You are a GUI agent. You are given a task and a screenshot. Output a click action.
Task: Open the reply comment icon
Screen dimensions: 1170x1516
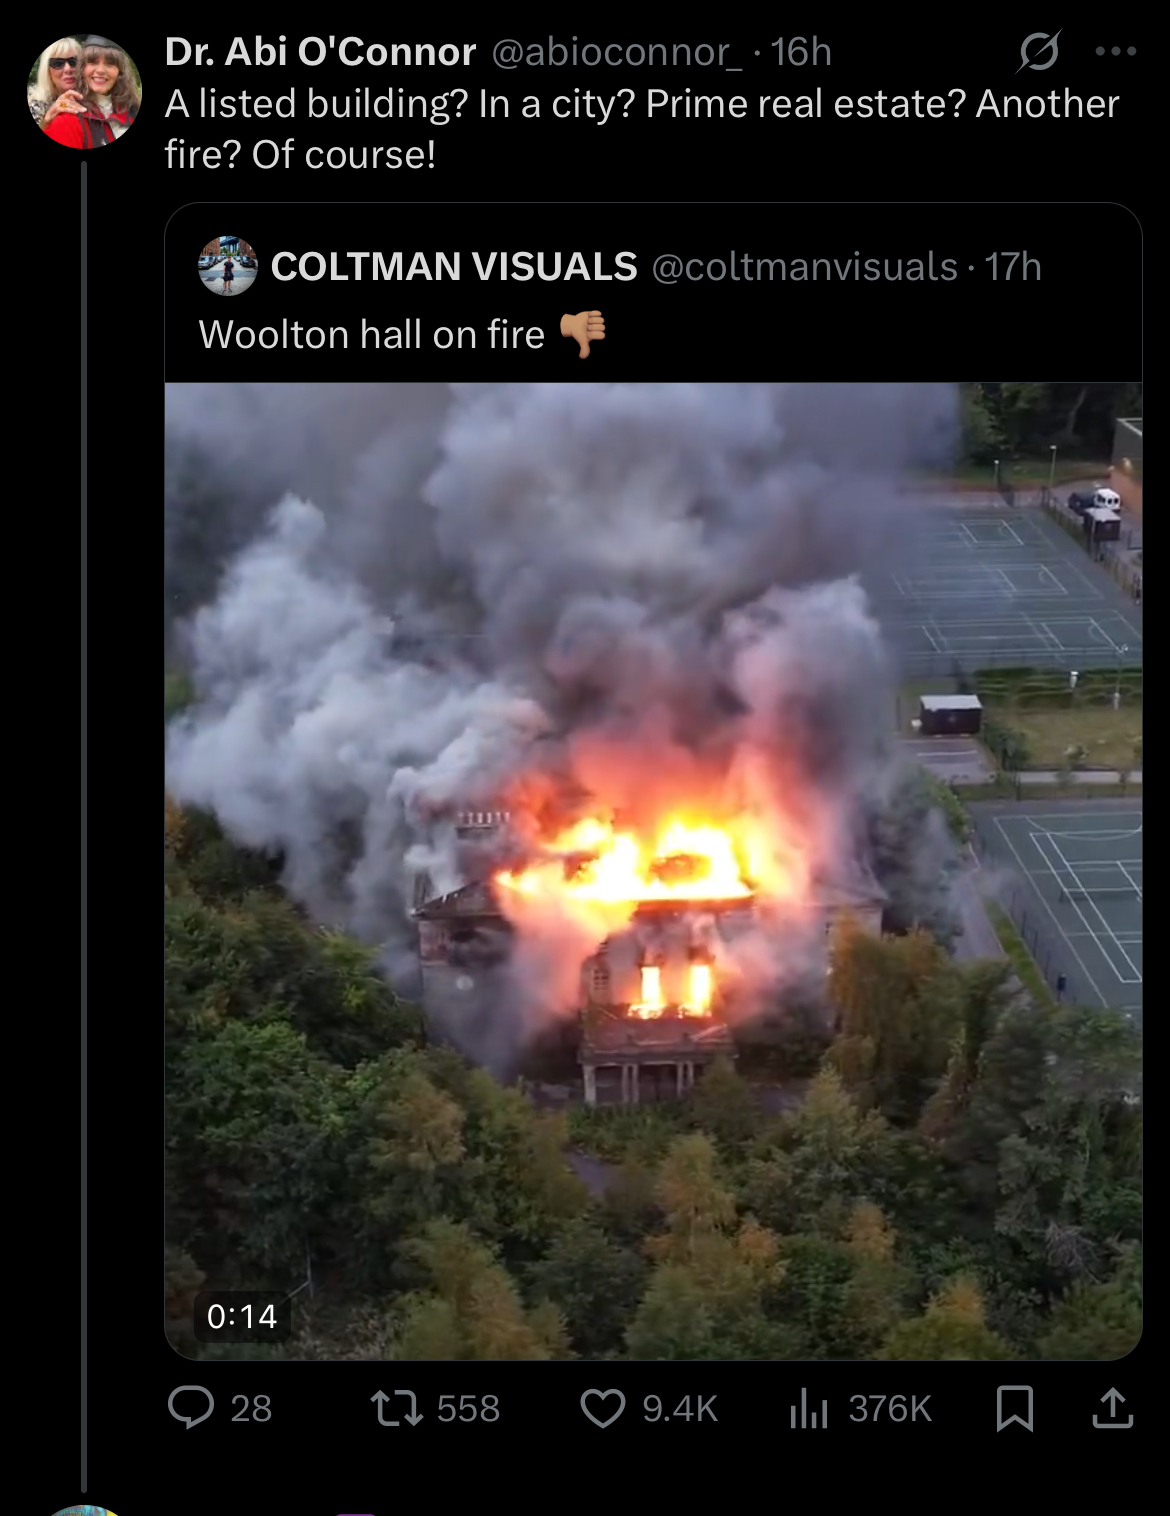click(x=191, y=1408)
